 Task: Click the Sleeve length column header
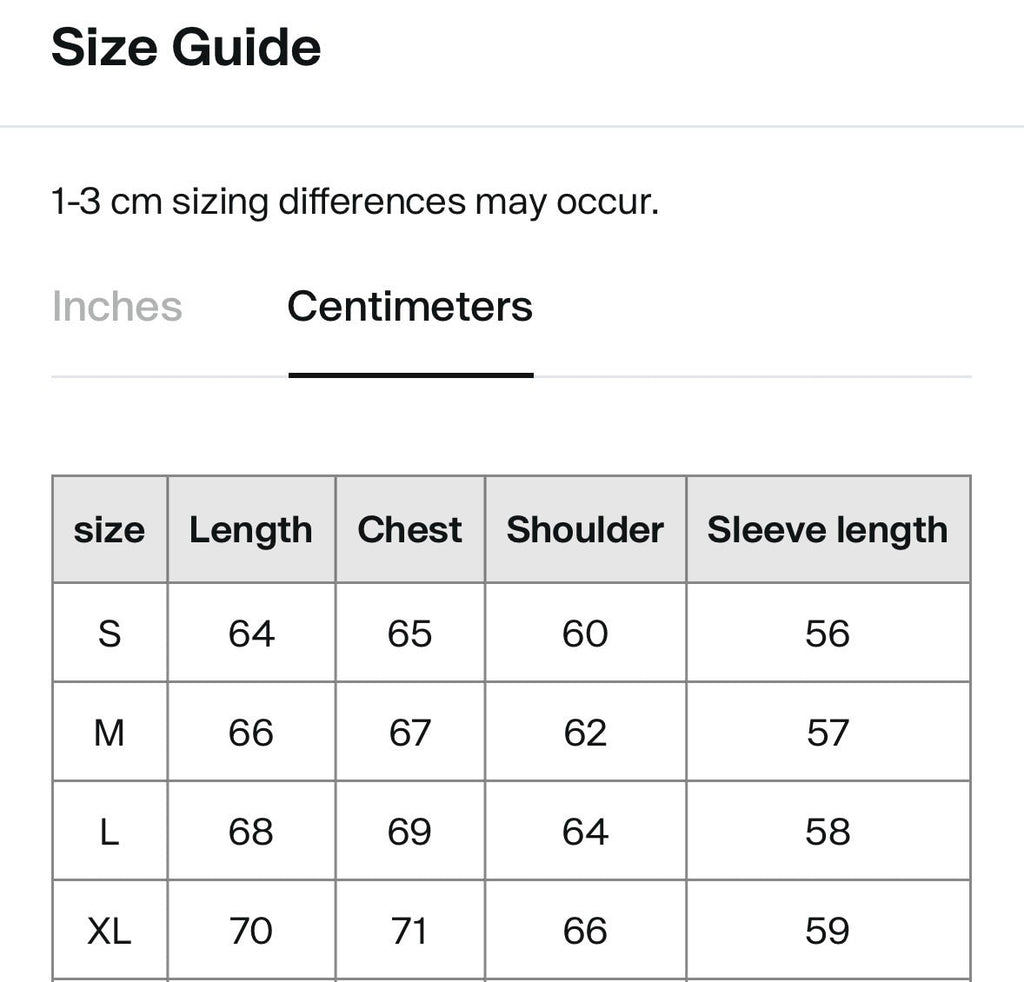tap(828, 530)
